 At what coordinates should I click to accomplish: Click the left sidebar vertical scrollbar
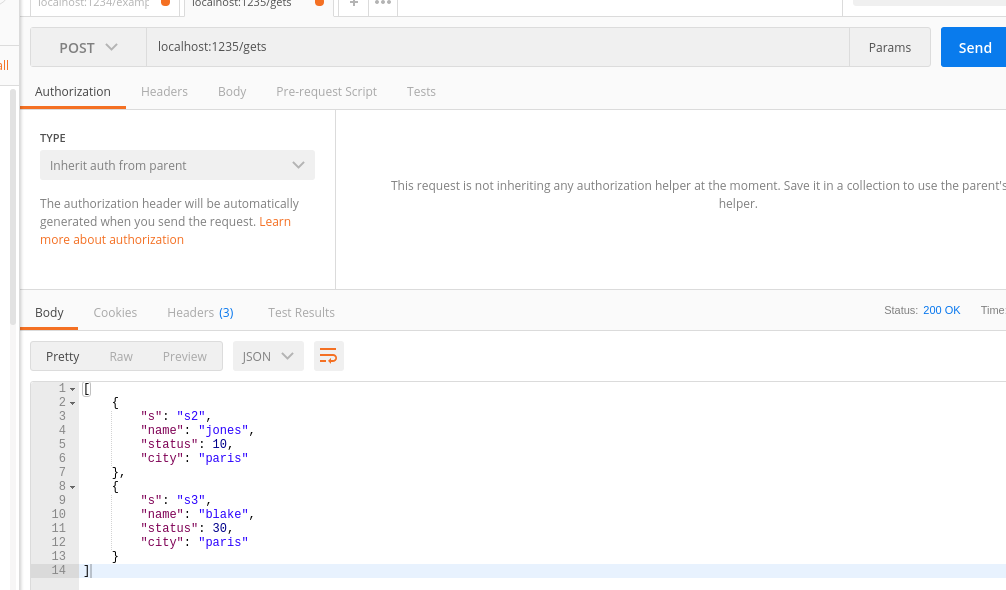[13, 207]
